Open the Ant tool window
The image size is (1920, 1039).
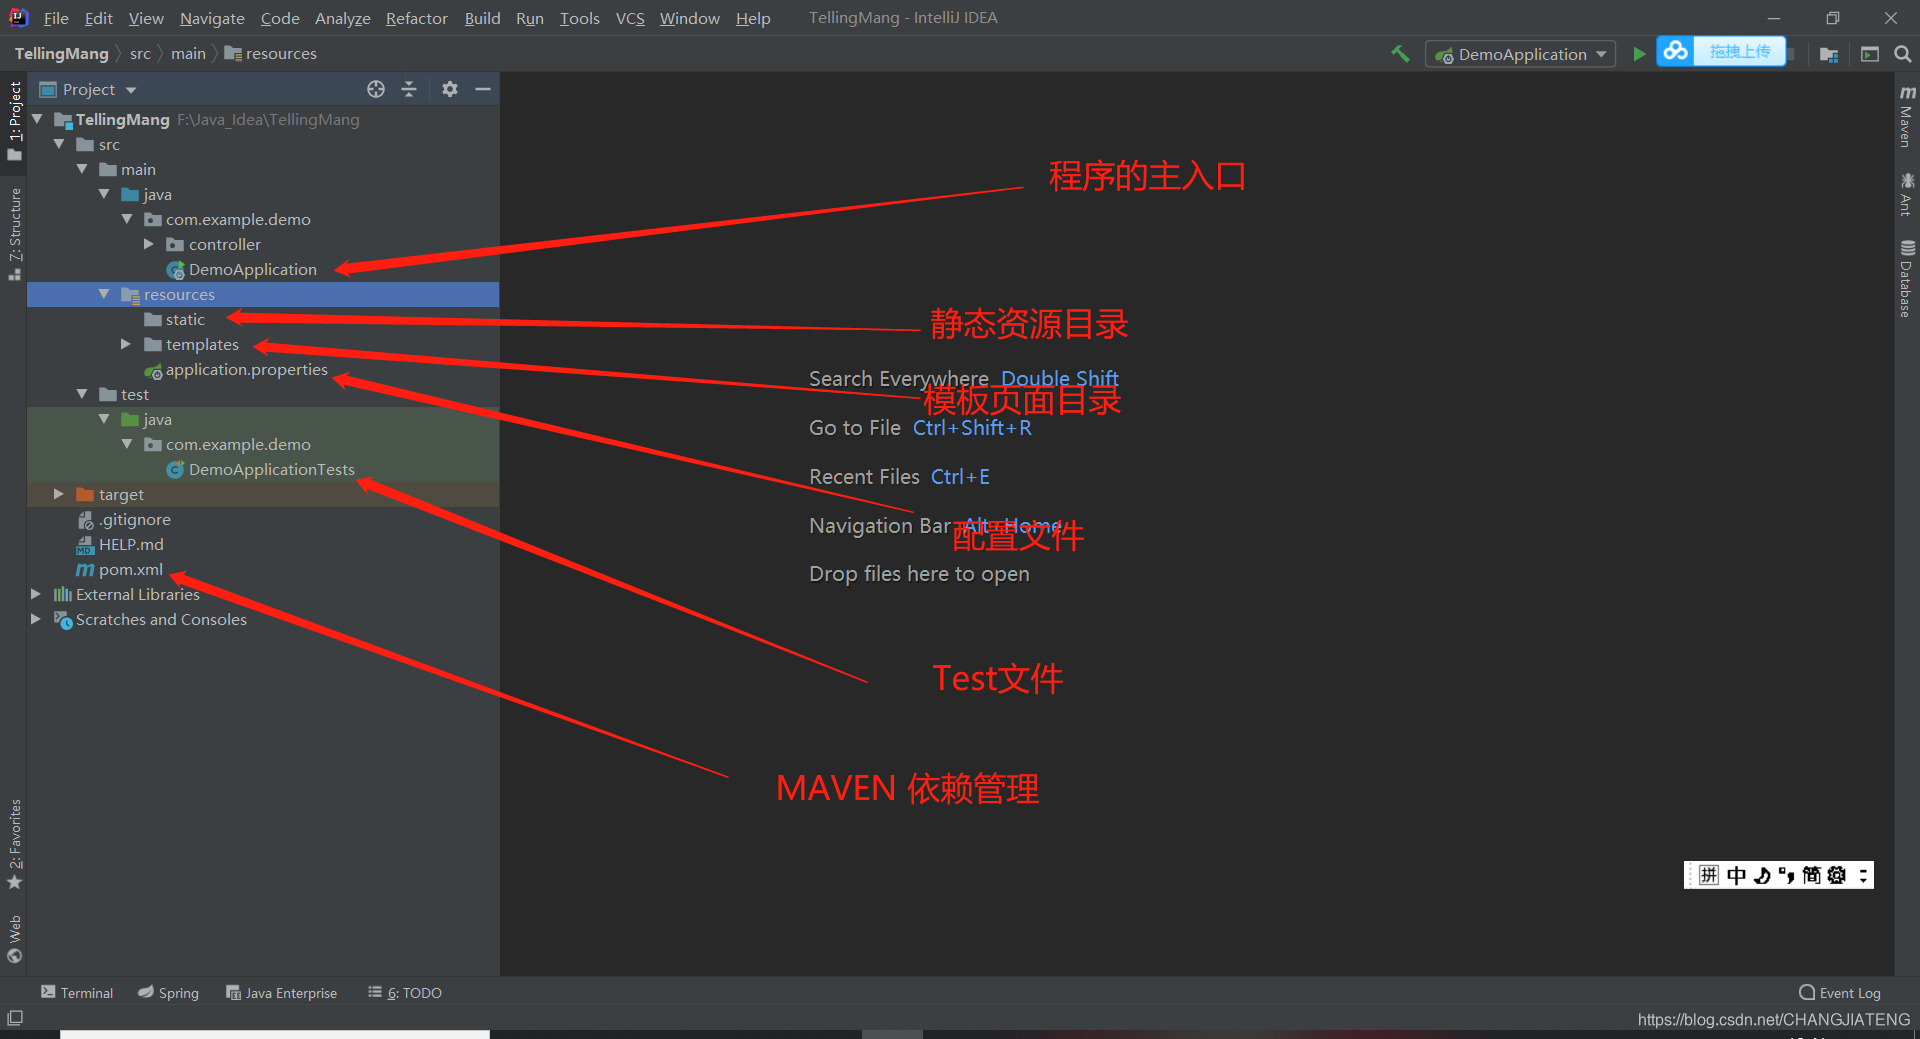pyautogui.click(x=1907, y=194)
